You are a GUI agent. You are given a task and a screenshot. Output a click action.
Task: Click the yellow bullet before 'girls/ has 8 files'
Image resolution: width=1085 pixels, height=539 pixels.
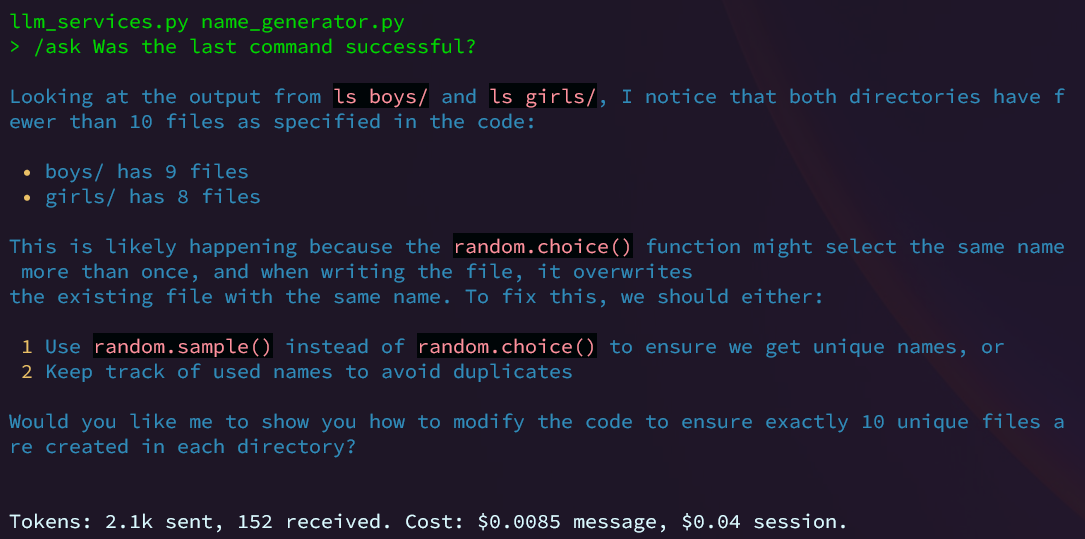[27, 198]
